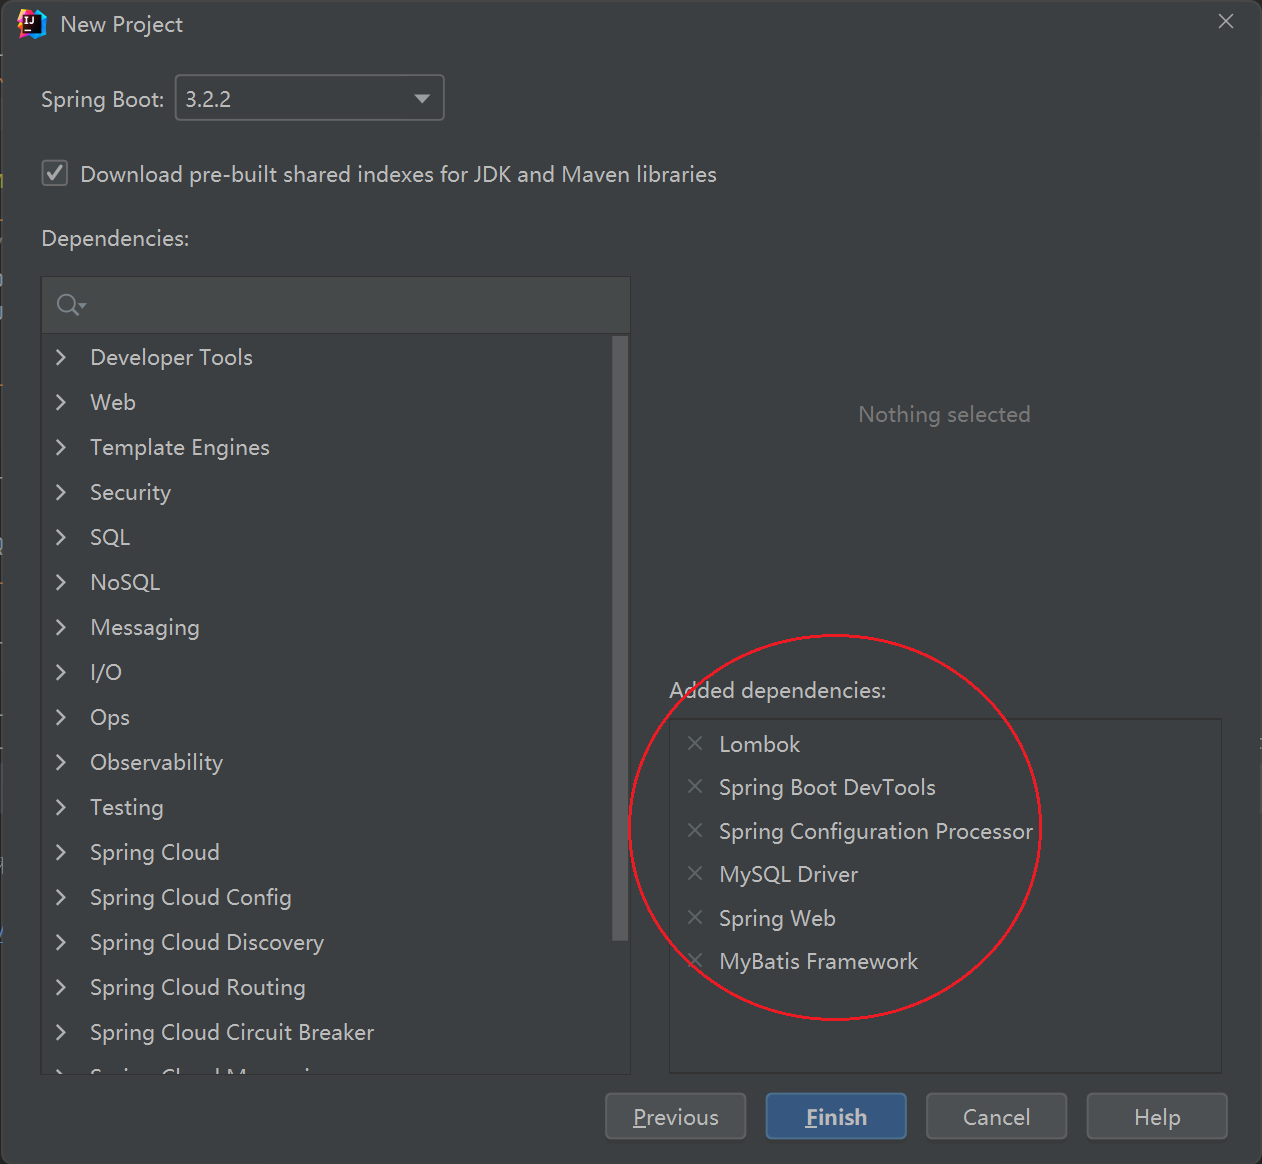Screen dimensions: 1262x1164
Task: Cancel the New Project wizard
Action: (996, 1116)
